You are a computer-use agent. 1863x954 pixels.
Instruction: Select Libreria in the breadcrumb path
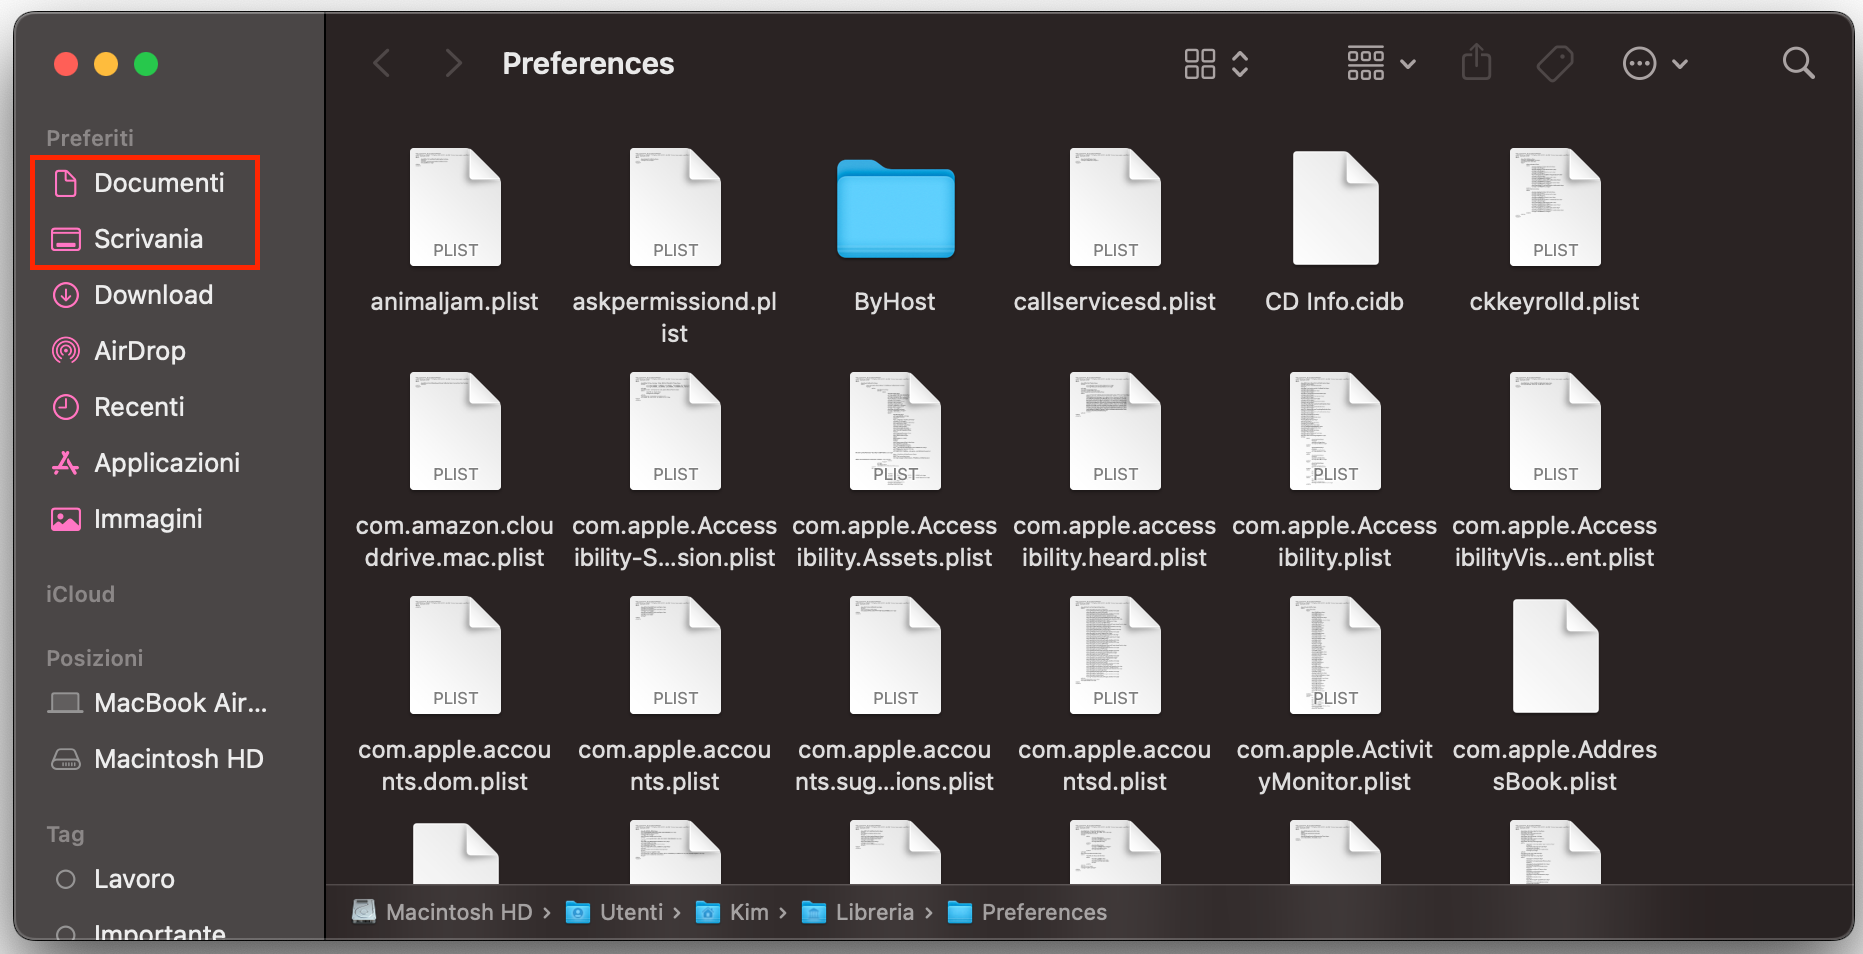874,911
